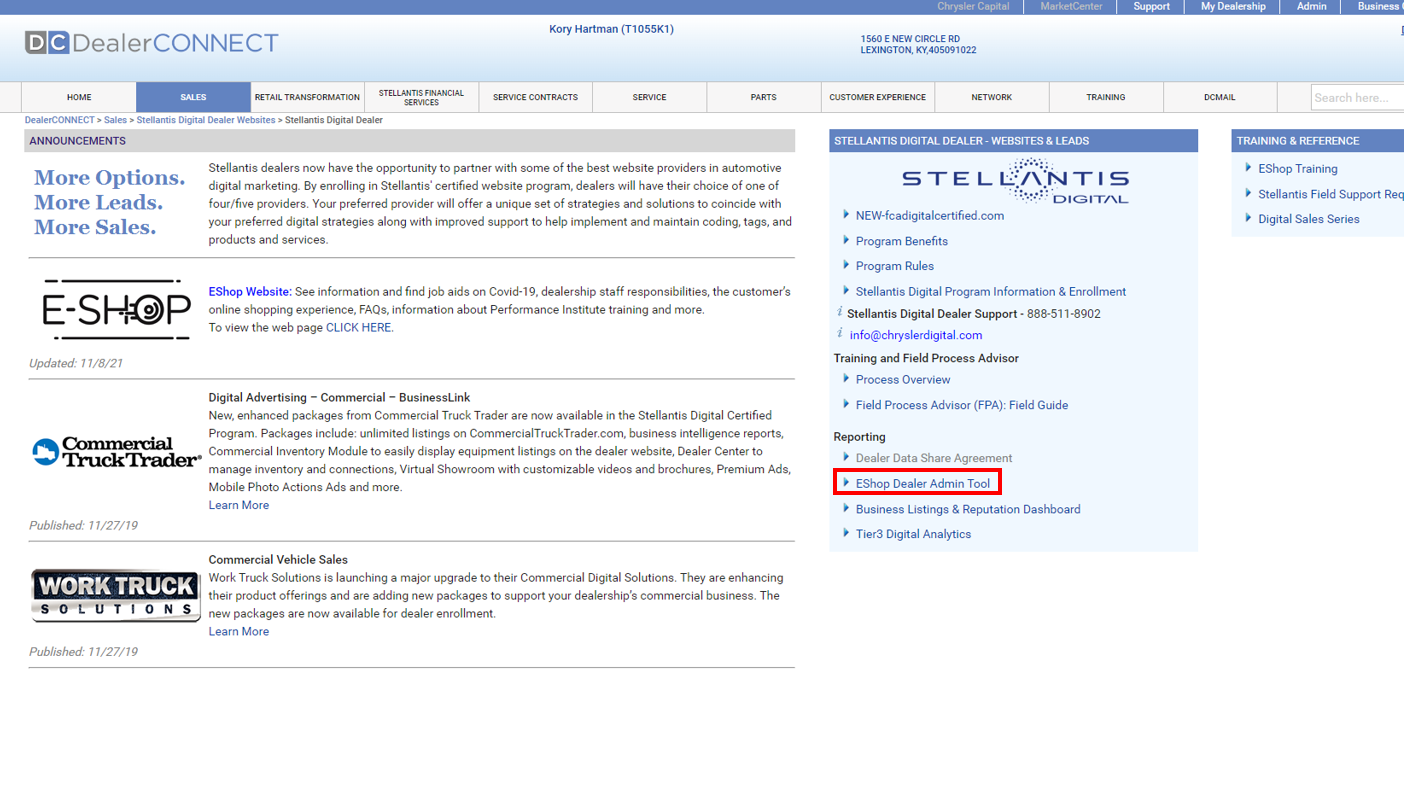Open the Stellantis Field Support link

1332,194
